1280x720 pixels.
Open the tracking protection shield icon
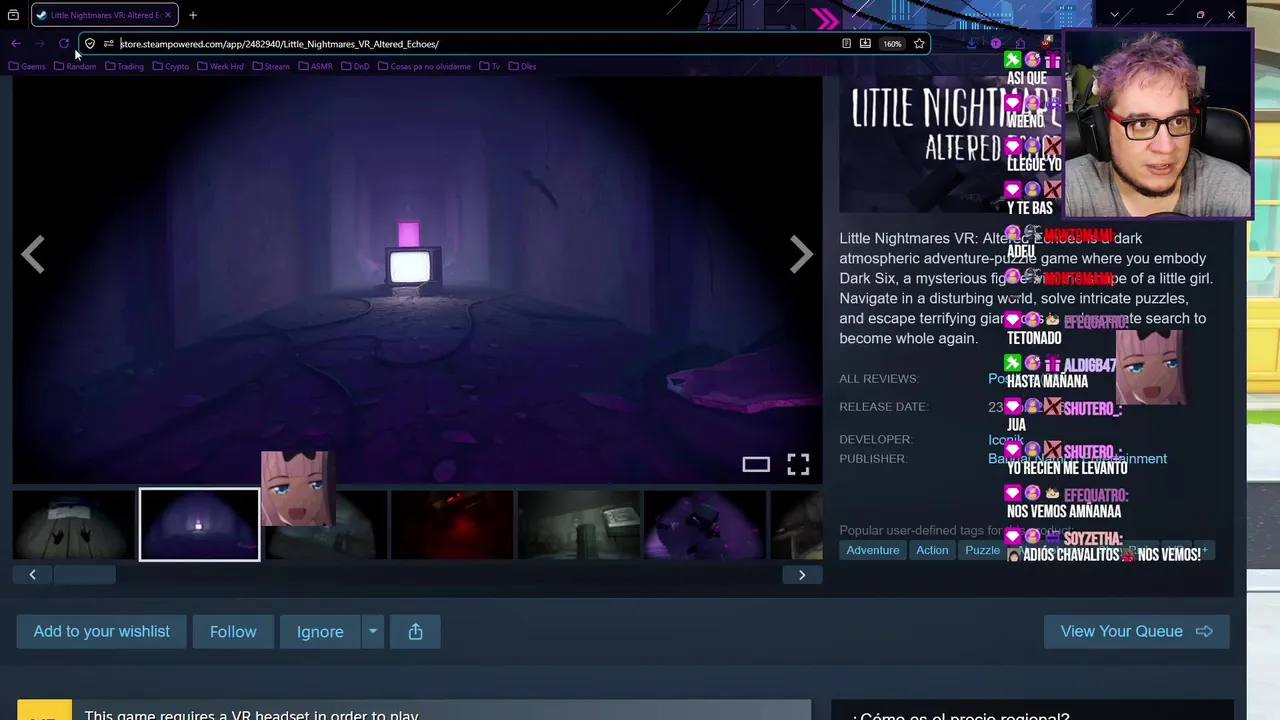[x=90, y=44]
